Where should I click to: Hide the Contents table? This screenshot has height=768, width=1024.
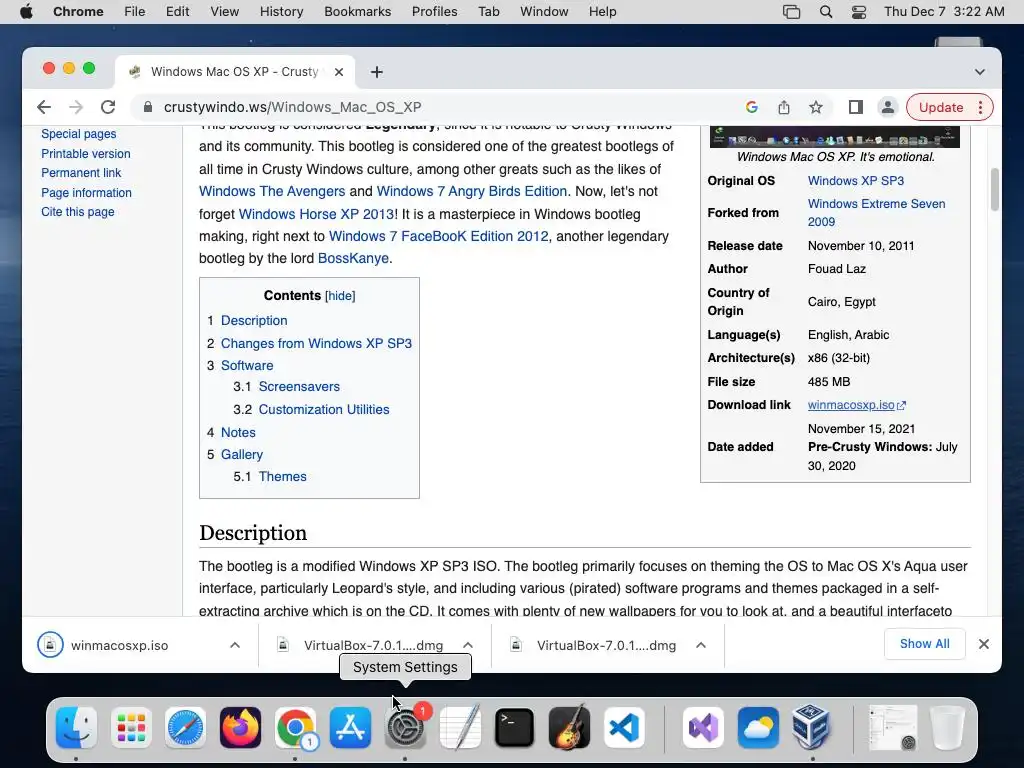(340, 296)
